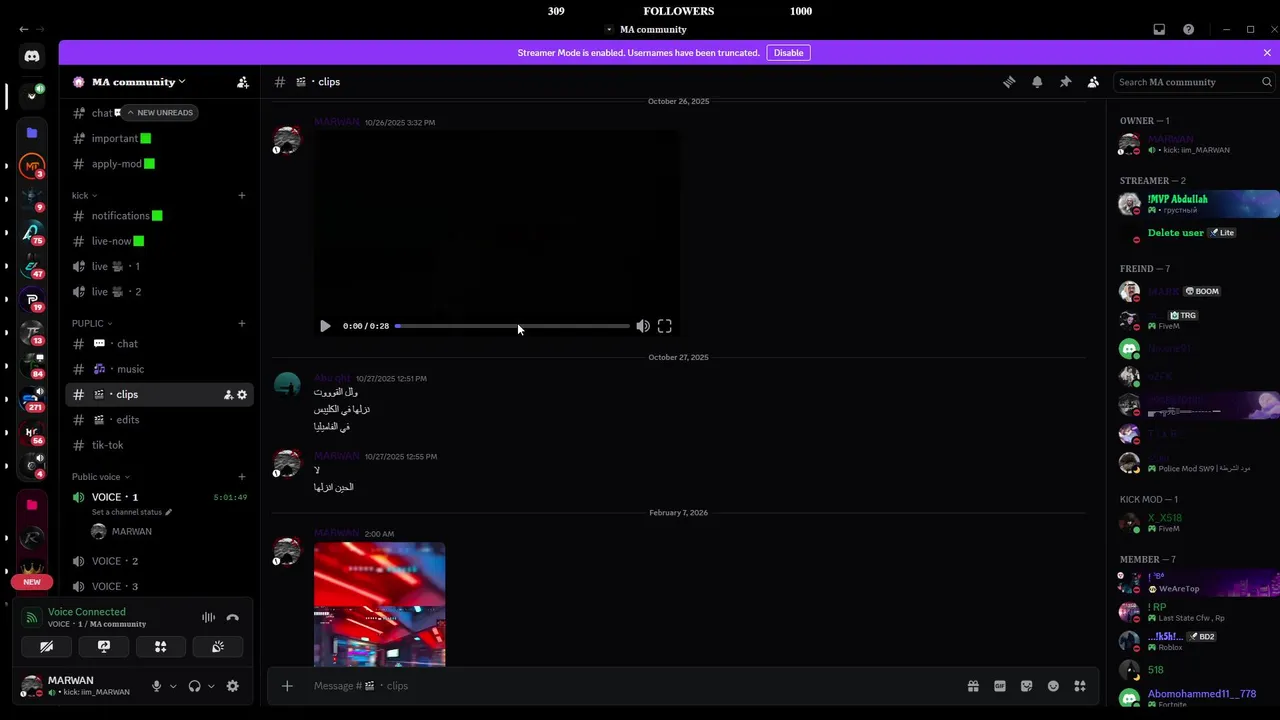Create channel in PUPLIC category
Image resolution: width=1280 pixels, height=720 pixels.
(x=242, y=324)
